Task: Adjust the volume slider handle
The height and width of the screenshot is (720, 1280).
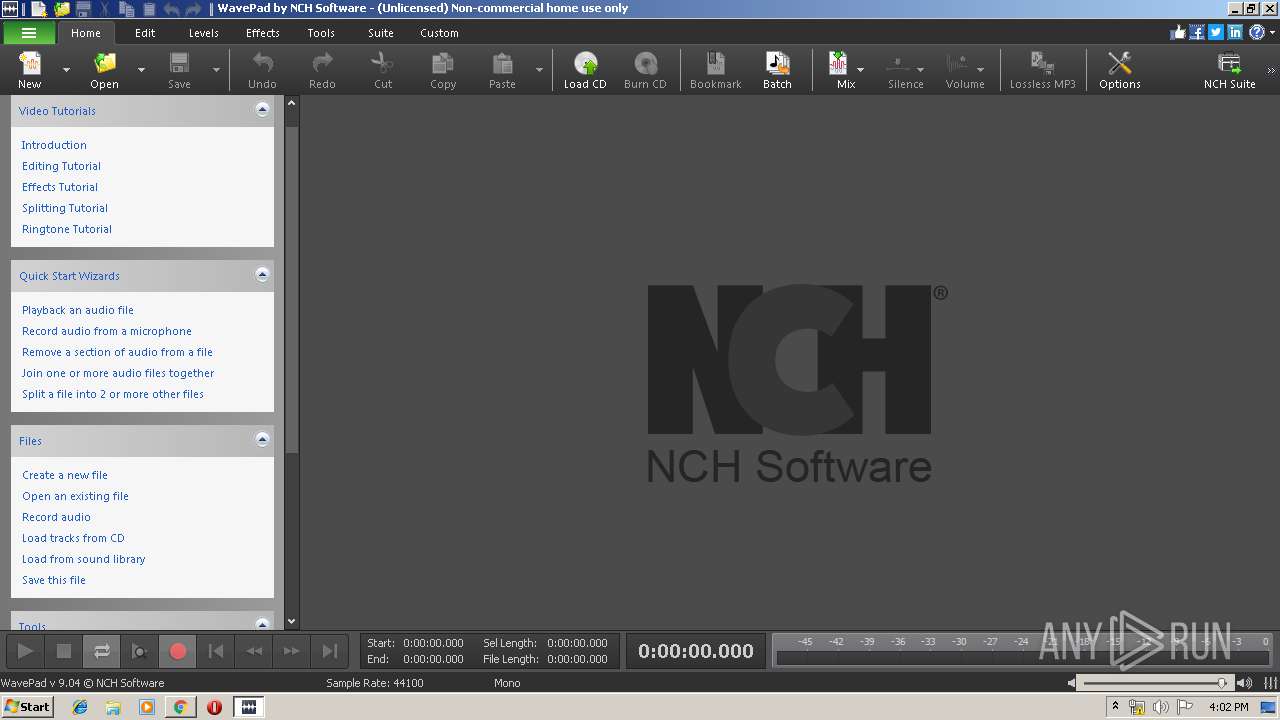Action: [1222, 683]
